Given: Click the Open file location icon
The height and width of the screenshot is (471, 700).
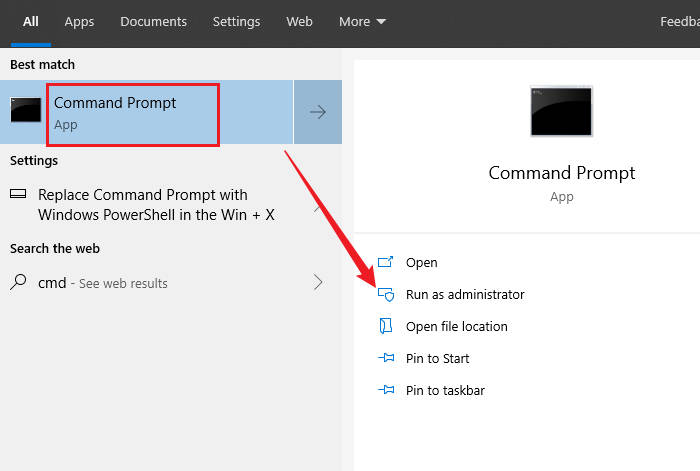Looking at the screenshot, I should (x=386, y=326).
